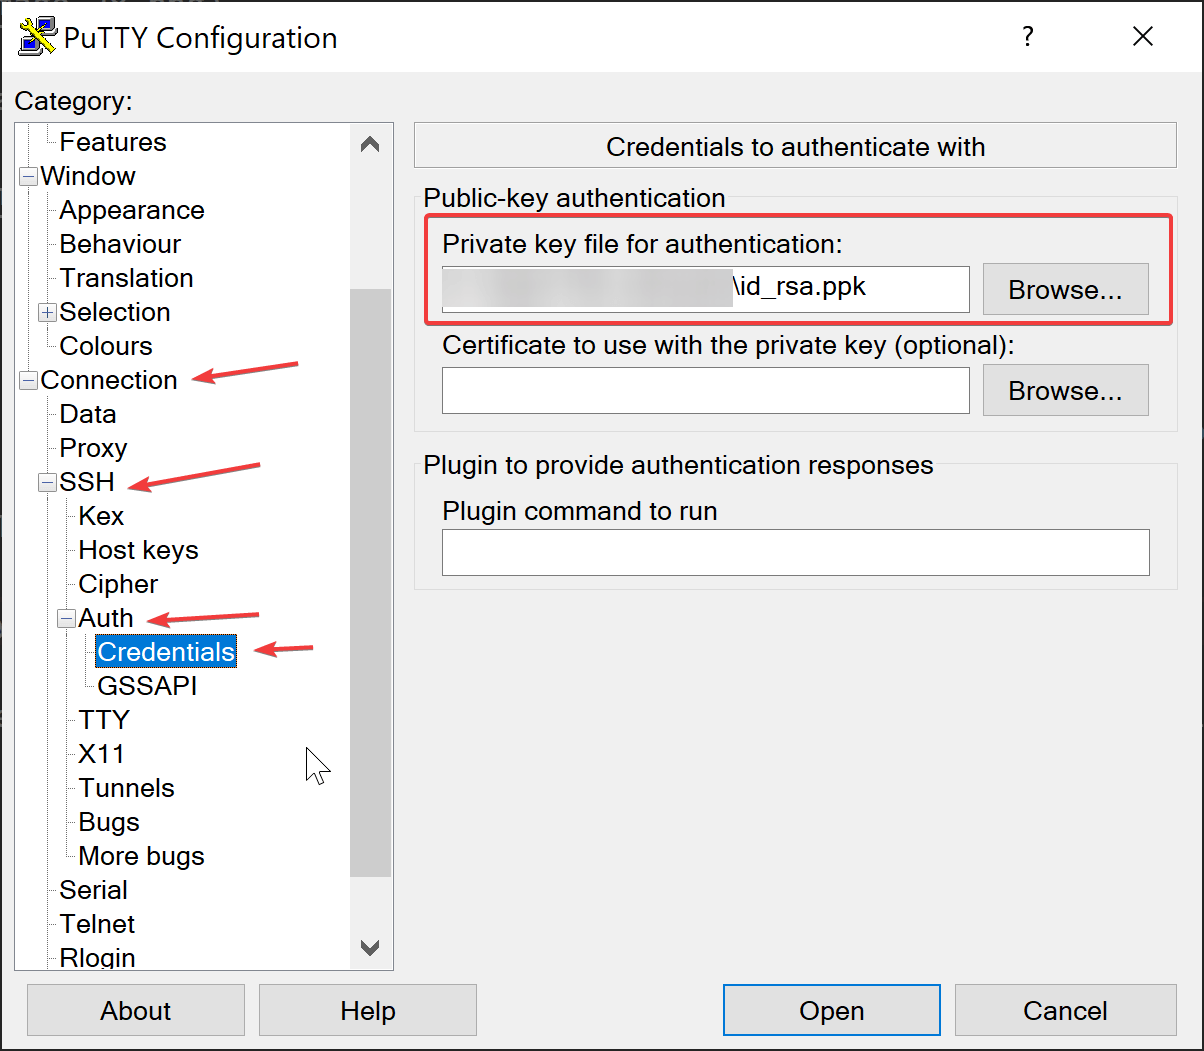
Task: Open the About dialog
Action: 135,1011
